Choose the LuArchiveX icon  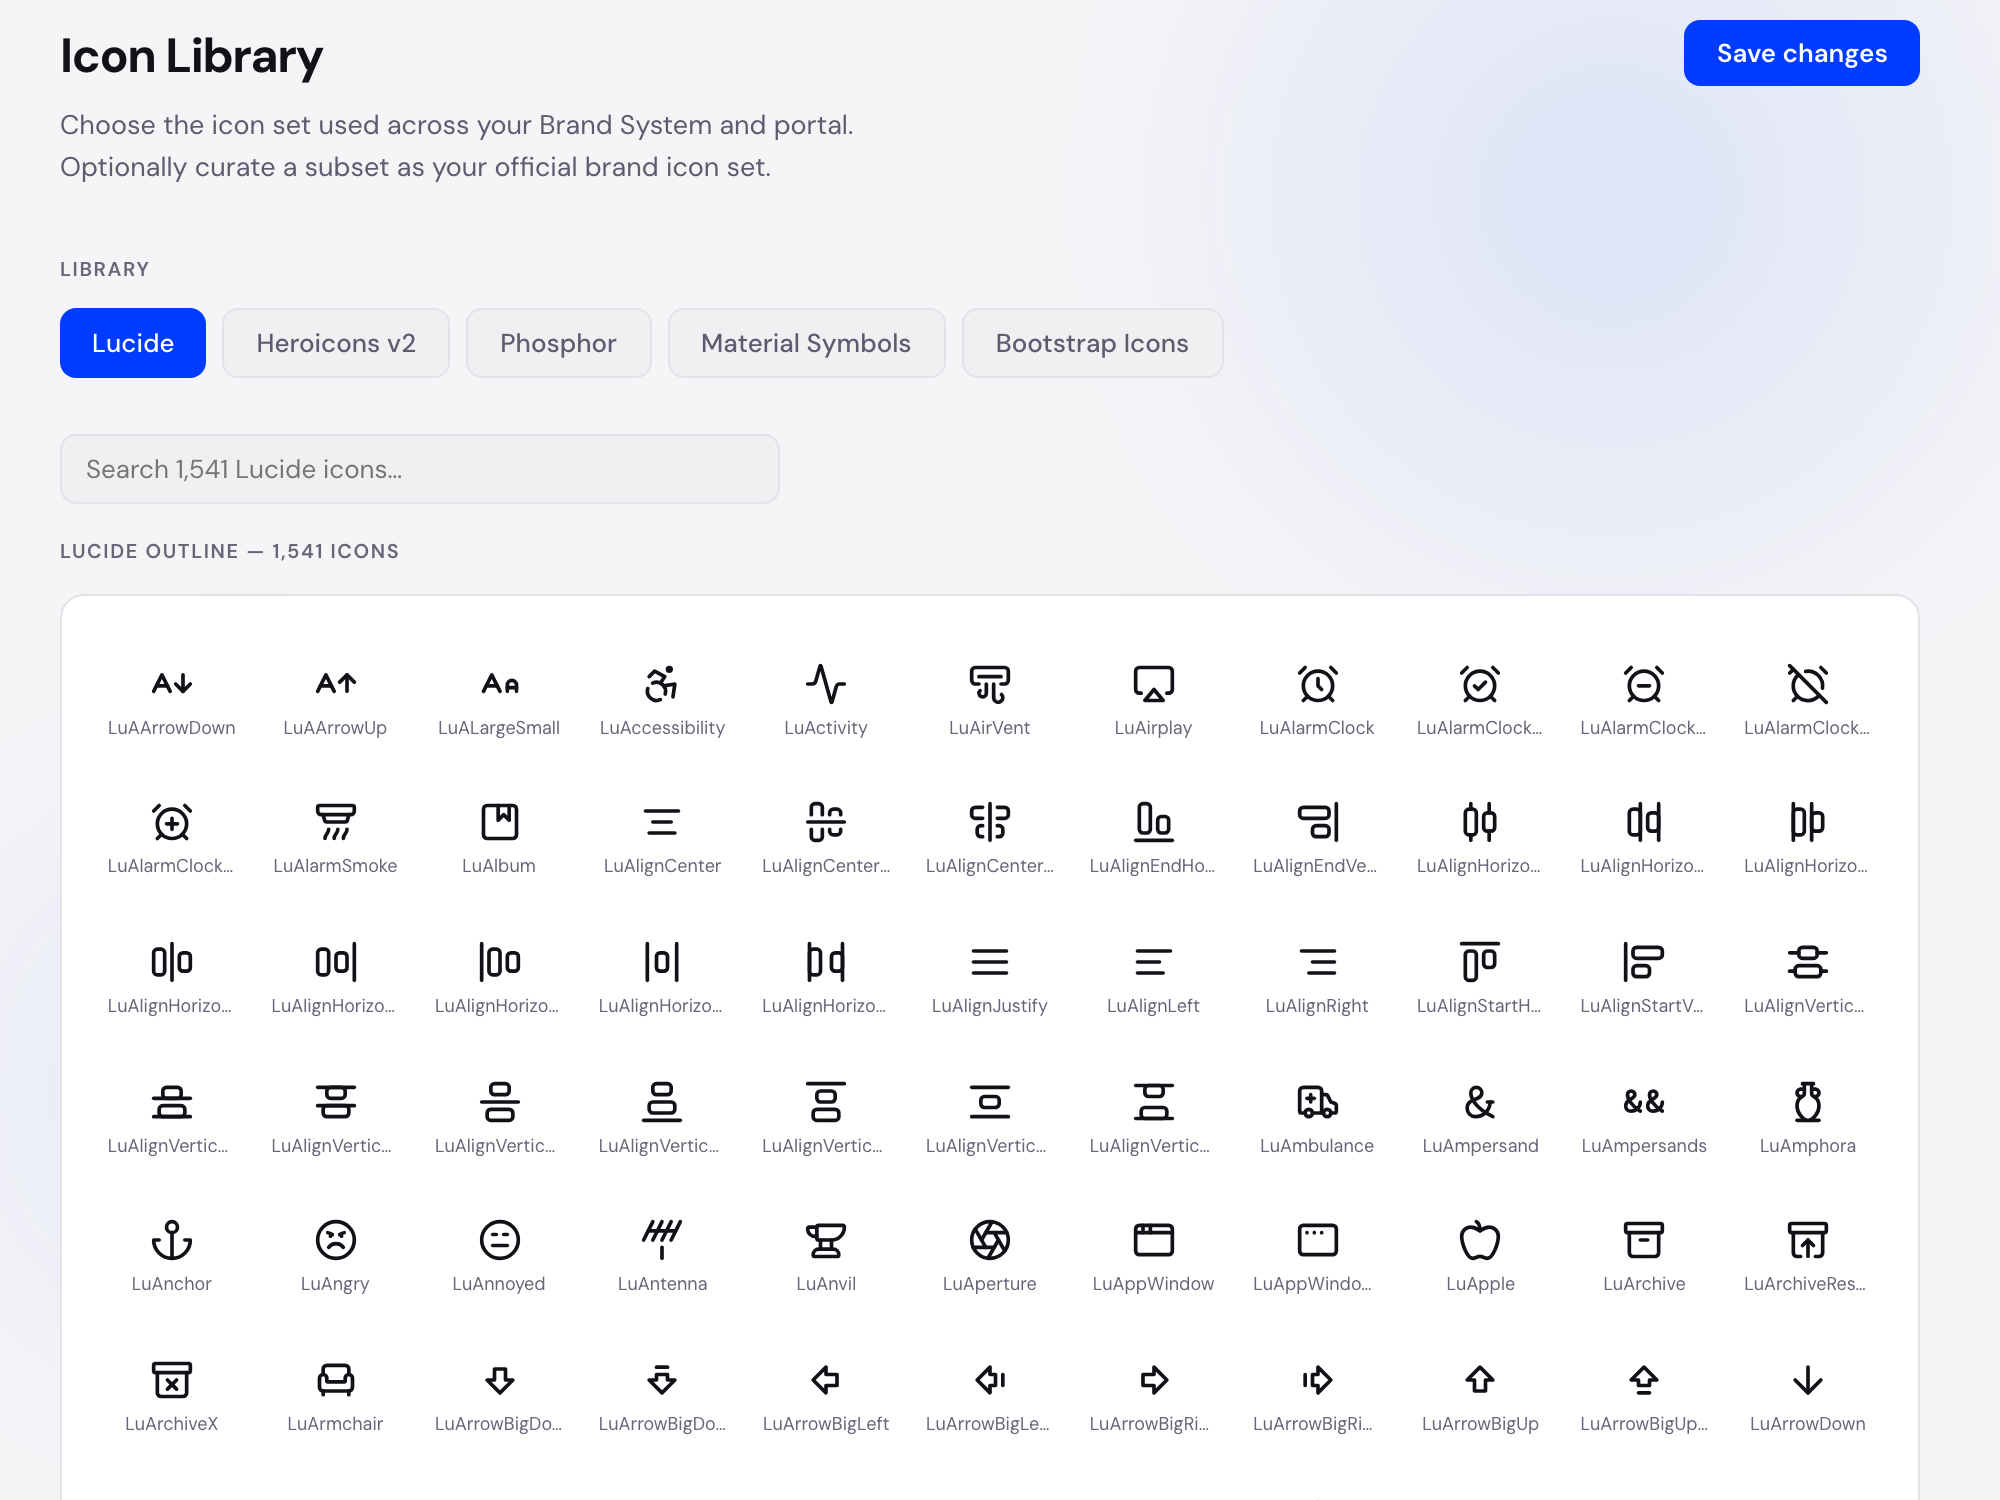(x=172, y=1381)
